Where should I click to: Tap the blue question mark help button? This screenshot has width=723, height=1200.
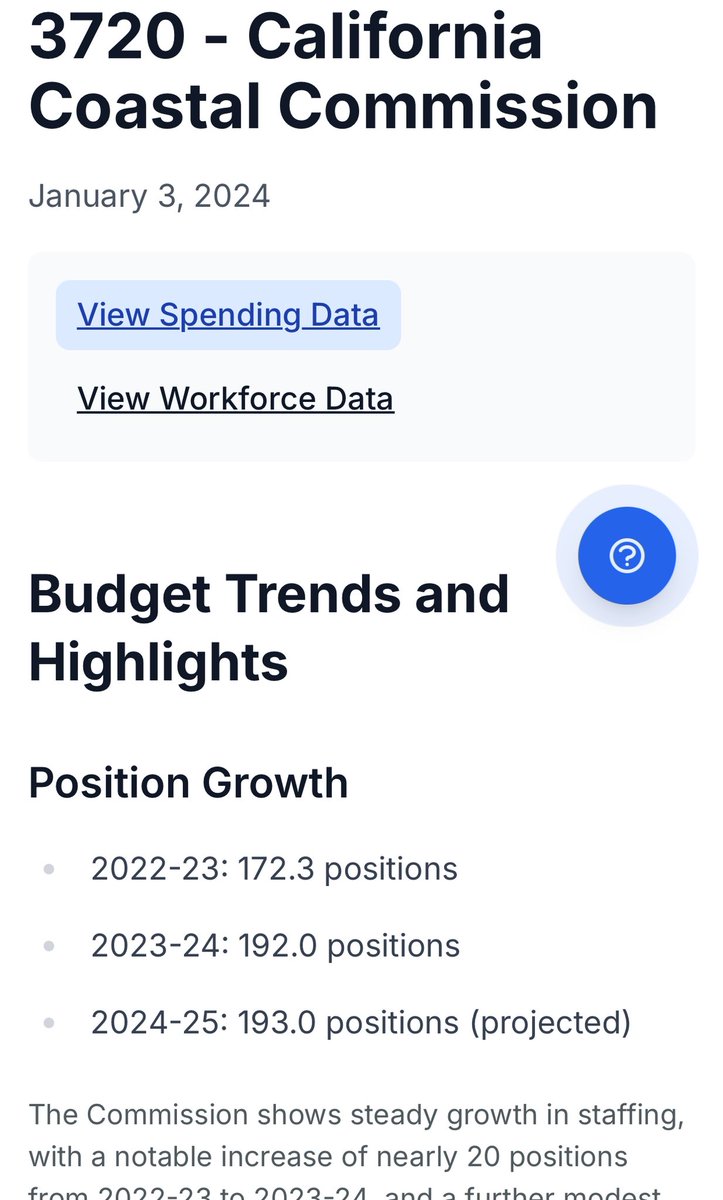pyautogui.click(x=627, y=555)
